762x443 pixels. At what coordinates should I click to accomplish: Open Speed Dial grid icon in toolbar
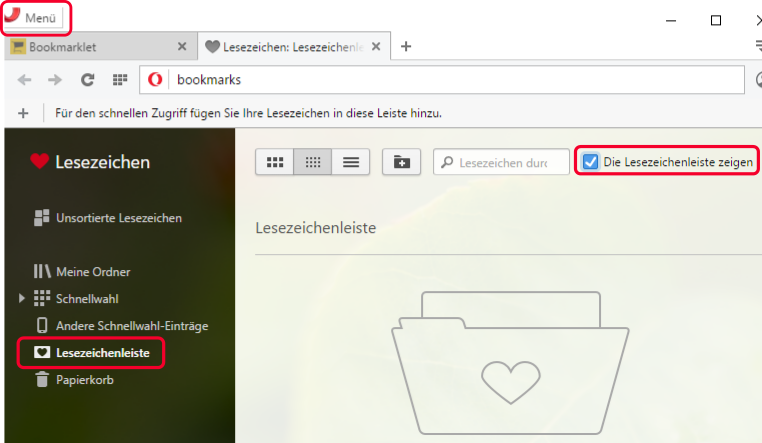click(x=120, y=80)
